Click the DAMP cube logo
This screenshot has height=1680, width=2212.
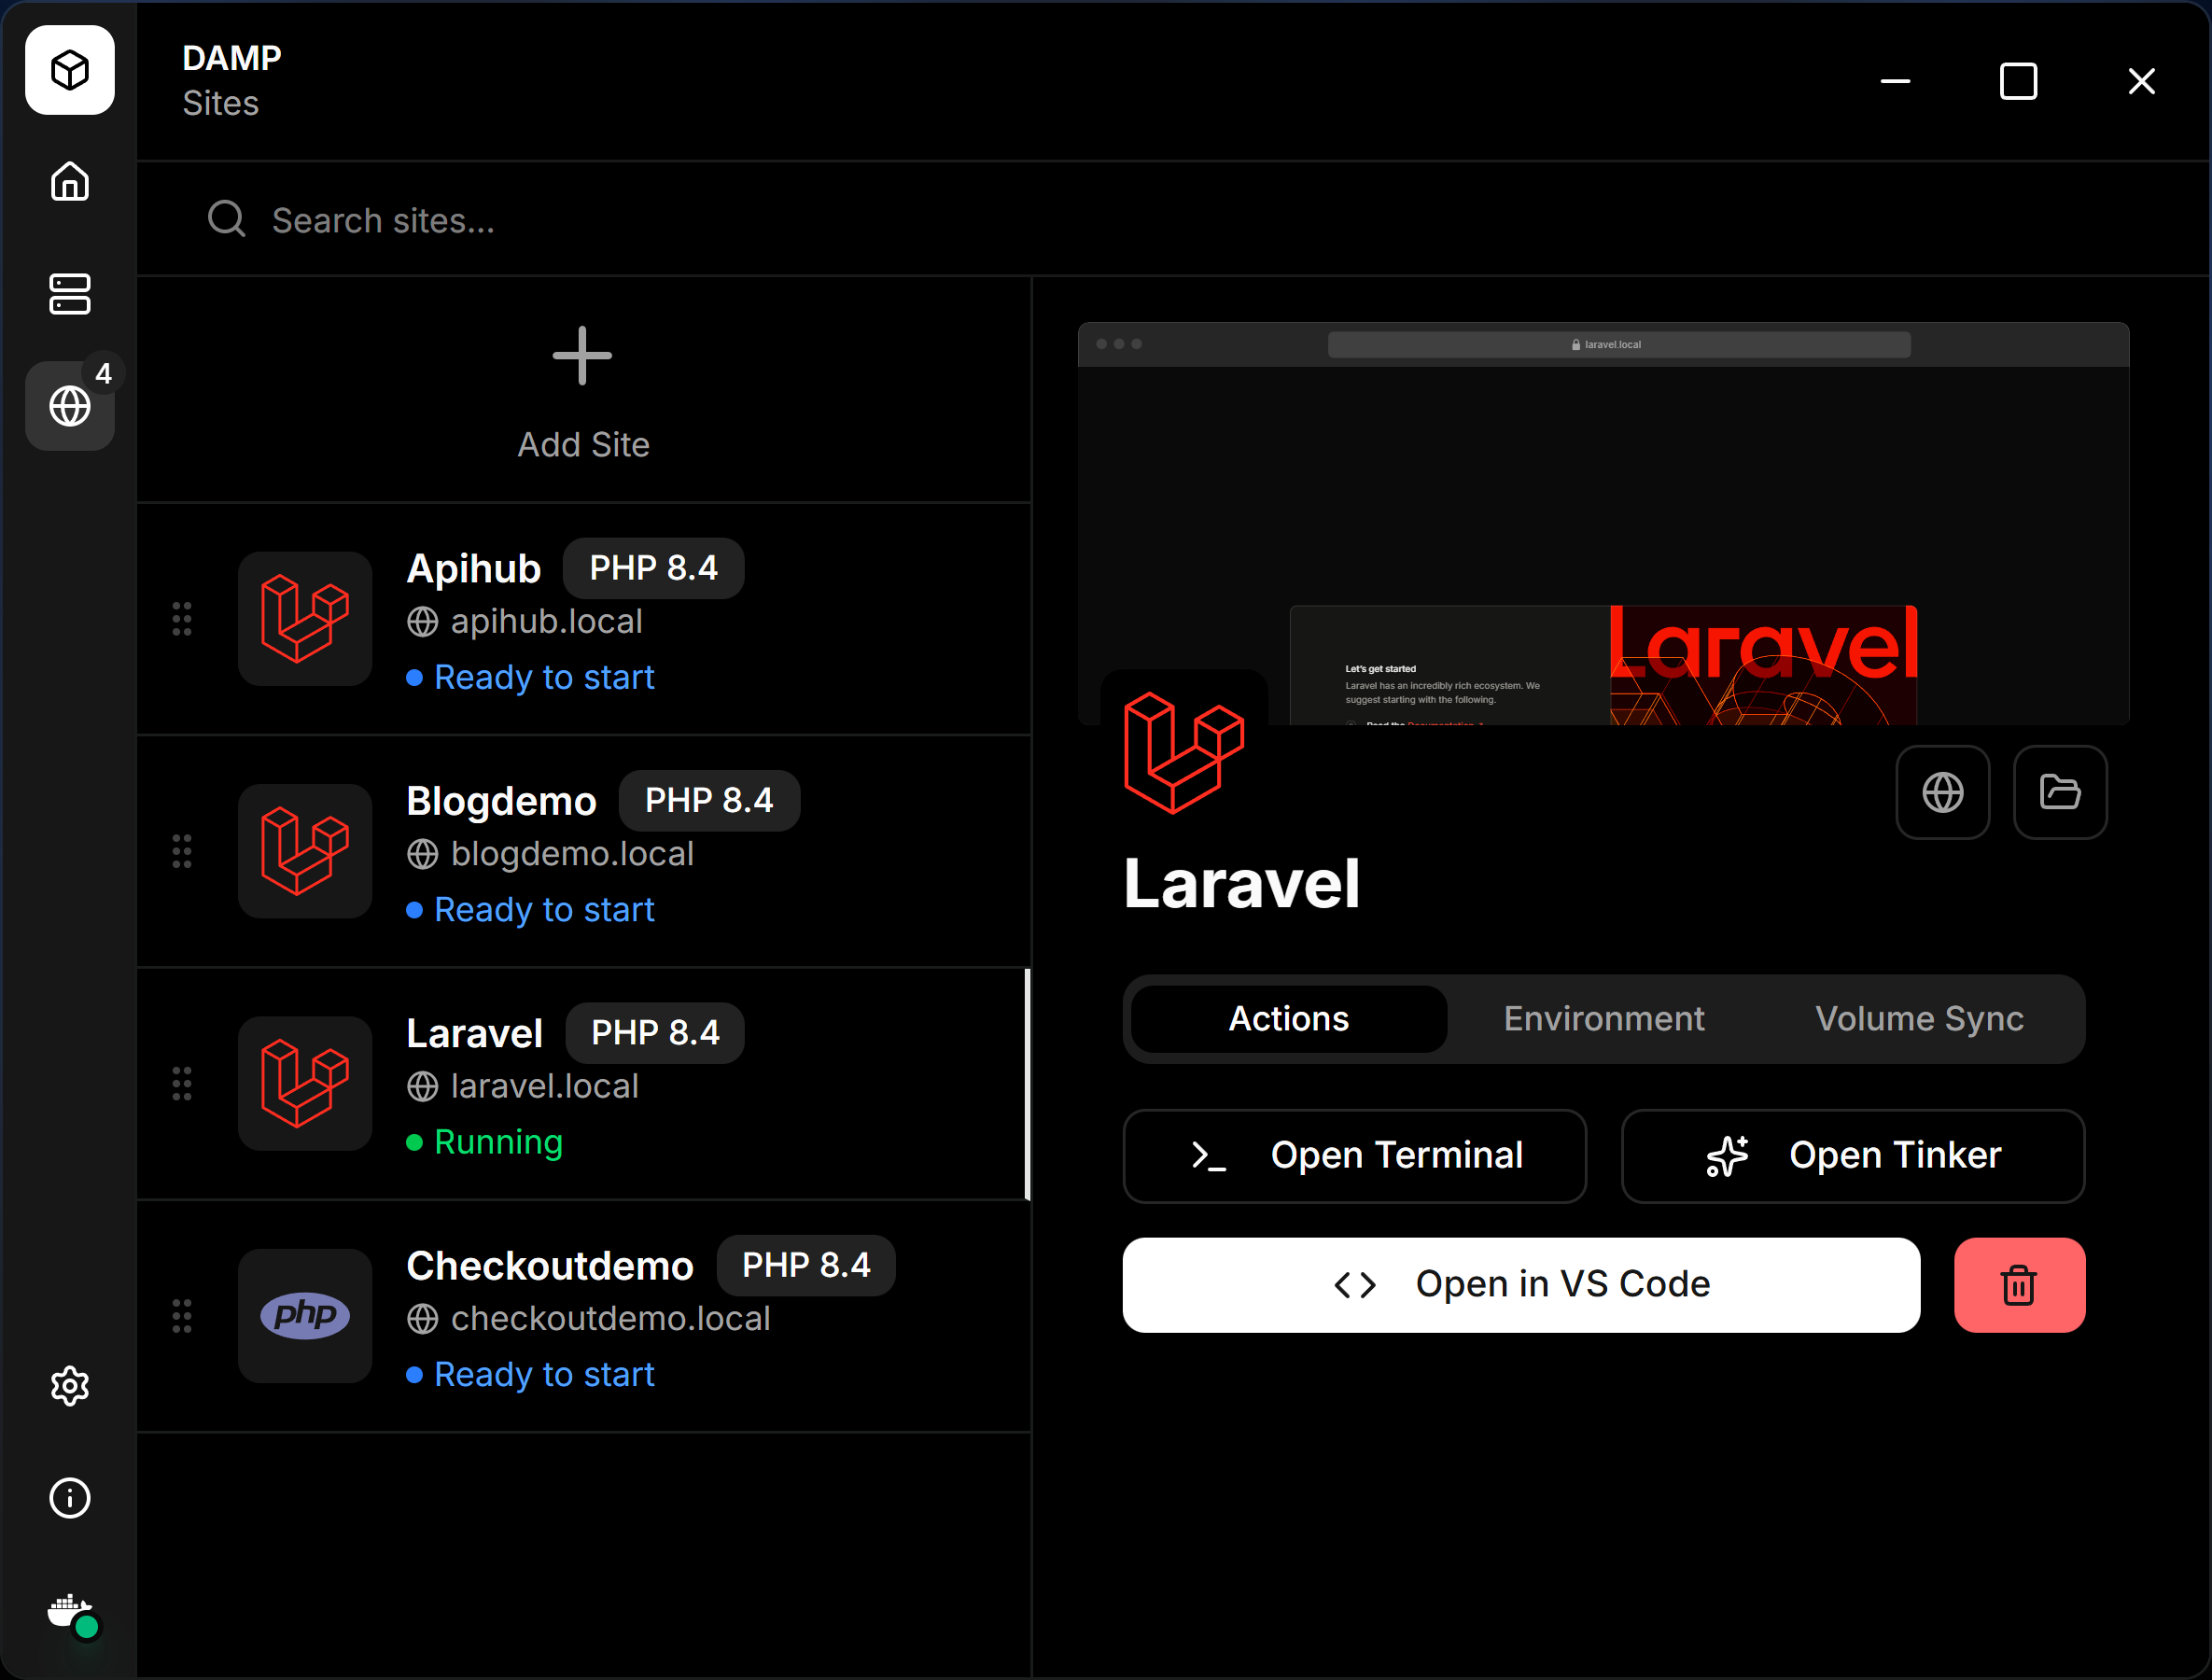click(x=69, y=70)
